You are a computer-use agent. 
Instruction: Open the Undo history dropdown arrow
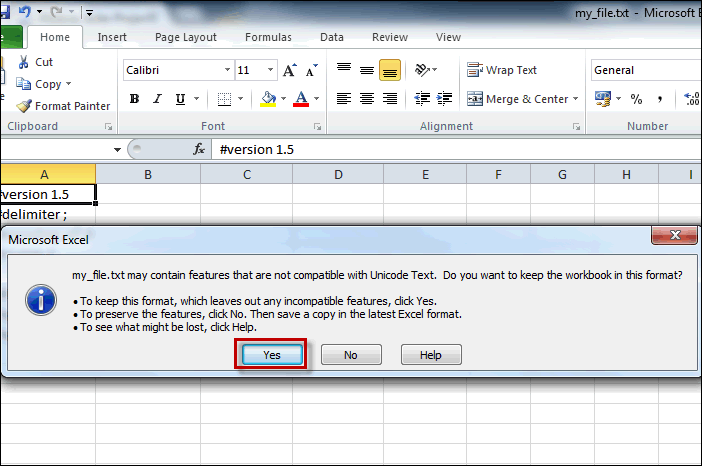[x=39, y=12]
